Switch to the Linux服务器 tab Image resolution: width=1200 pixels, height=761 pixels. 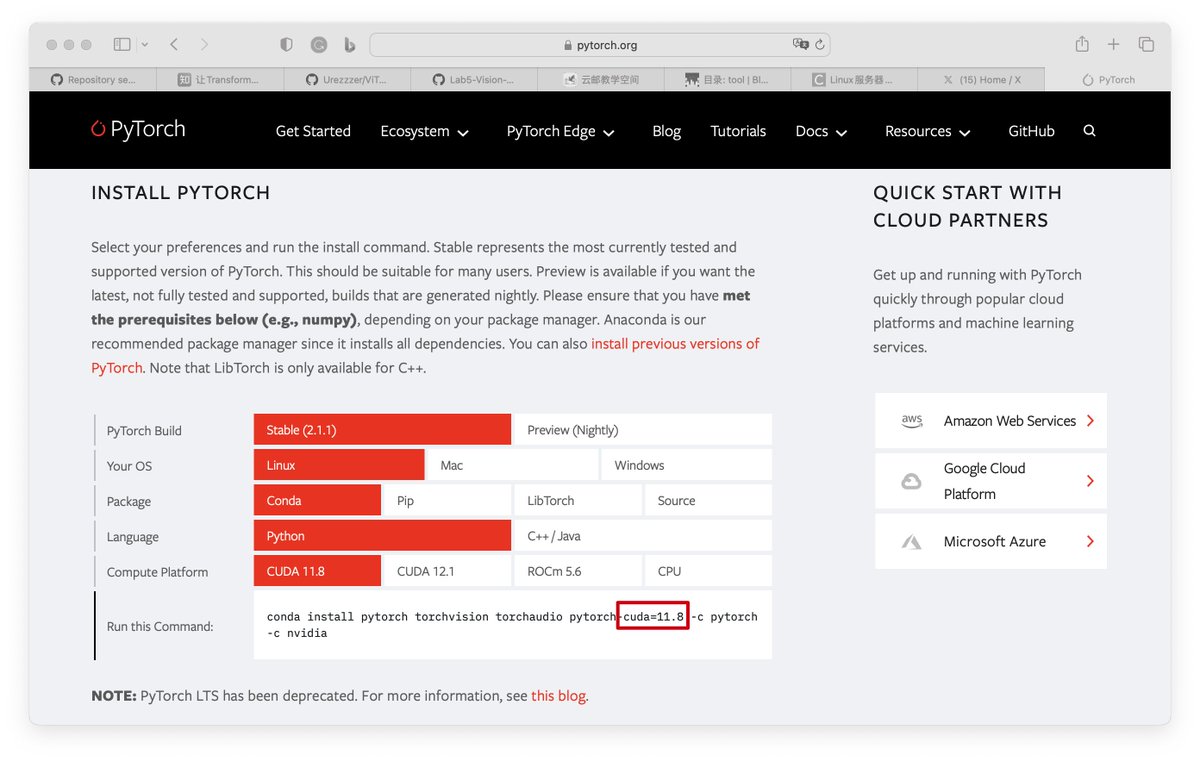pos(855,79)
